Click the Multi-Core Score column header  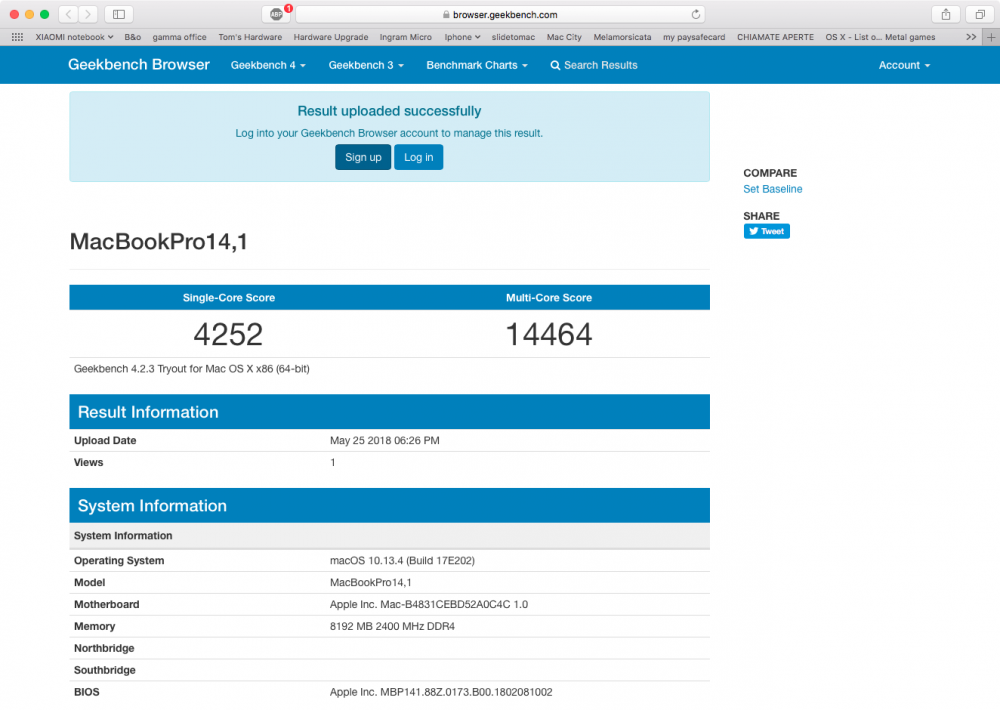pos(549,297)
